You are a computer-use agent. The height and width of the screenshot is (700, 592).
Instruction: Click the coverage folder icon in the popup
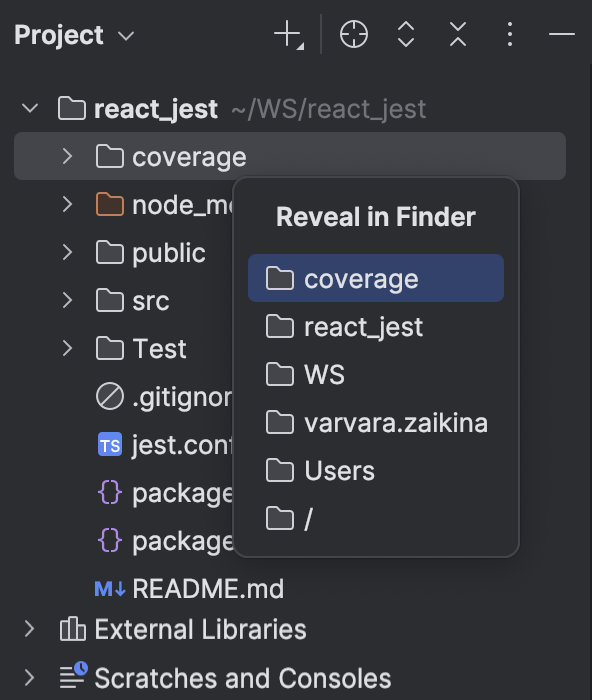coord(280,278)
